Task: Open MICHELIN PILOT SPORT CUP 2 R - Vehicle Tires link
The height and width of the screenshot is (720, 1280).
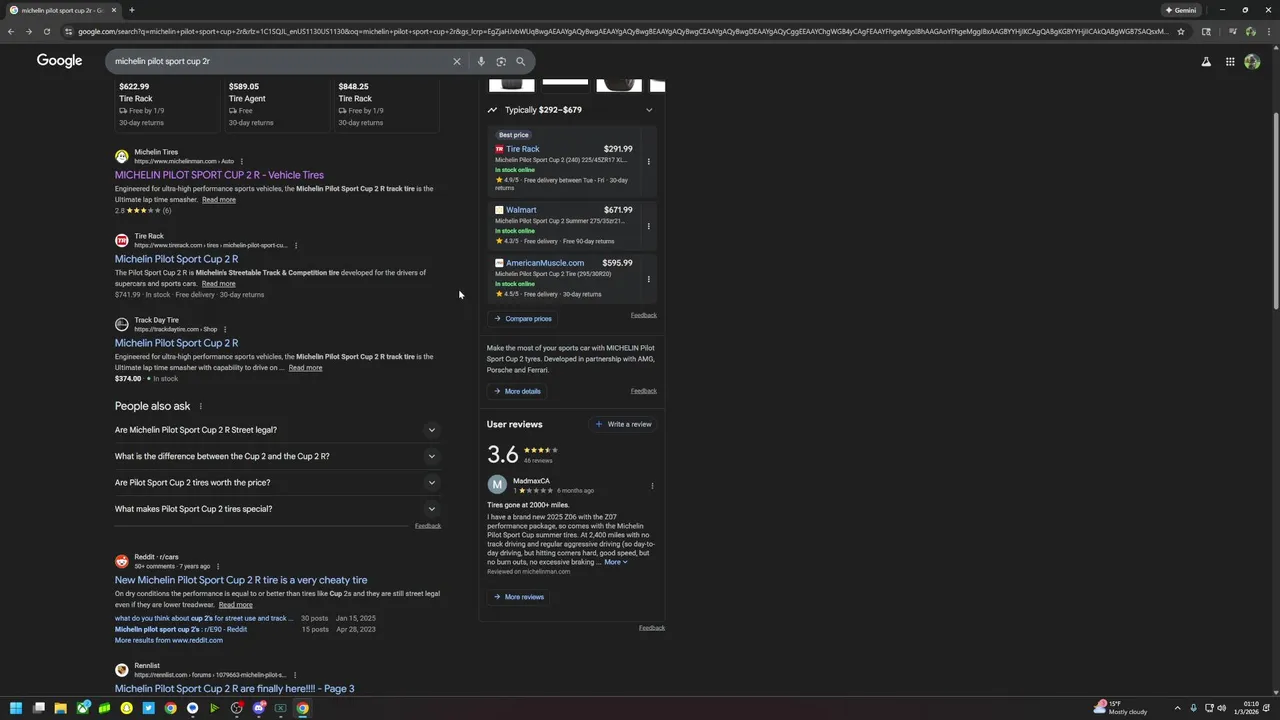Action: point(219,175)
